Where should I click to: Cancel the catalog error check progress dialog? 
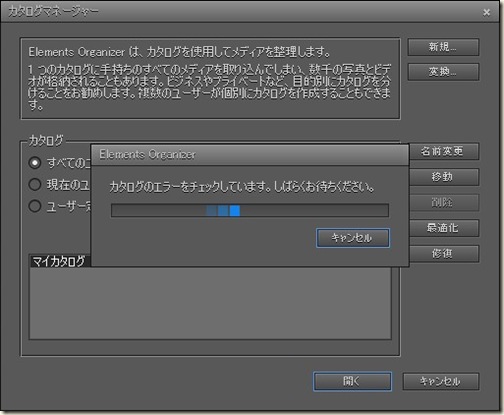353,238
